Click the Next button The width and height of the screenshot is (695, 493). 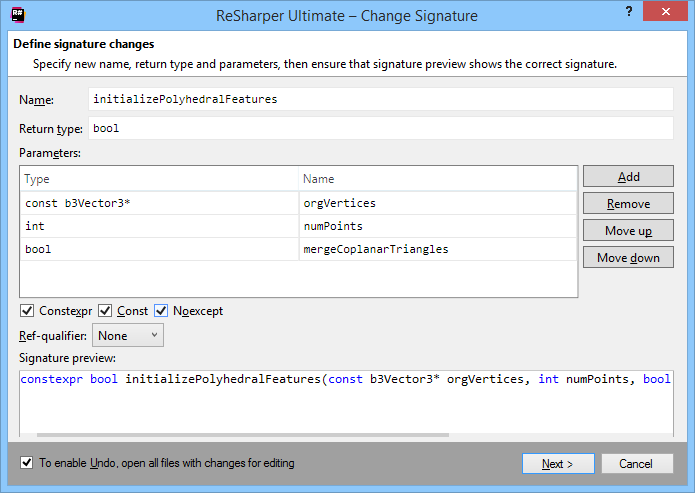[558, 464]
